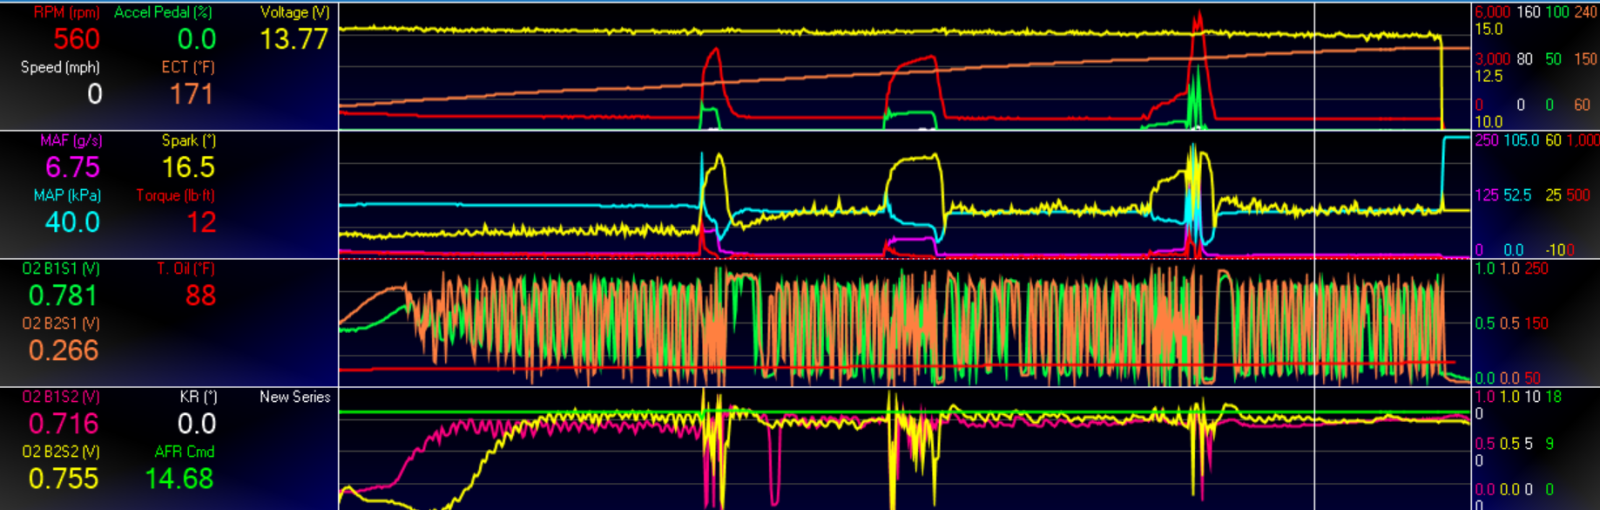The height and width of the screenshot is (510, 1600).
Task: Click the 1,000 torque axis label
Action: pyautogui.click(x=1582, y=140)
